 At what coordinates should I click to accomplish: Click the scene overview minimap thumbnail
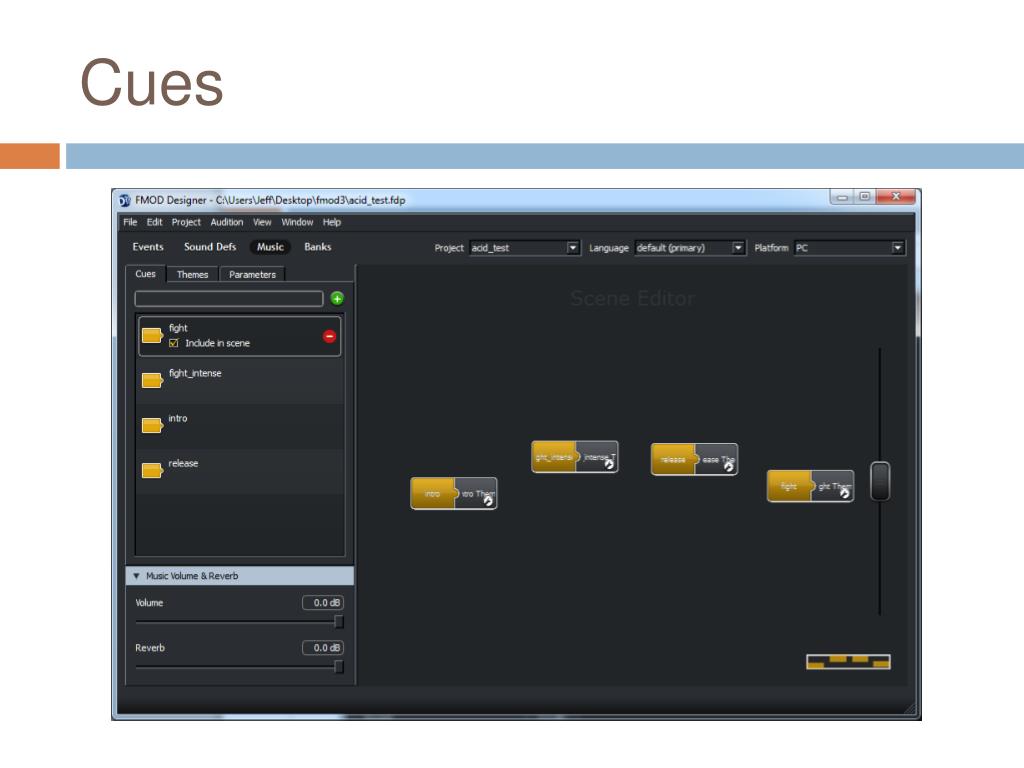[848, 662]
